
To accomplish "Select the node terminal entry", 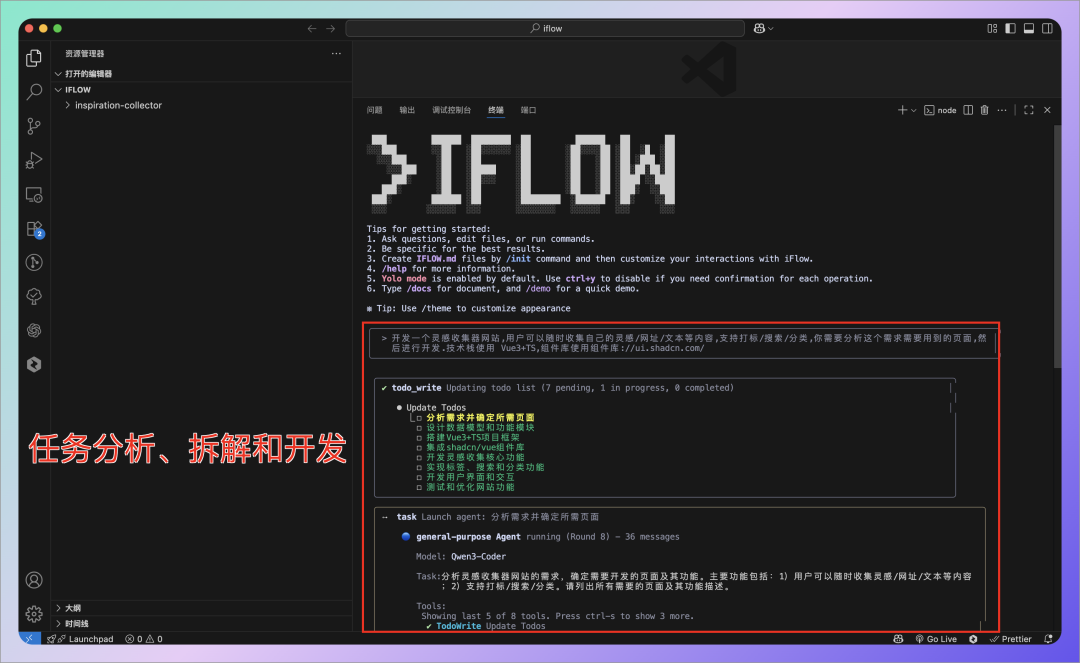I will [x=940, y=110].
